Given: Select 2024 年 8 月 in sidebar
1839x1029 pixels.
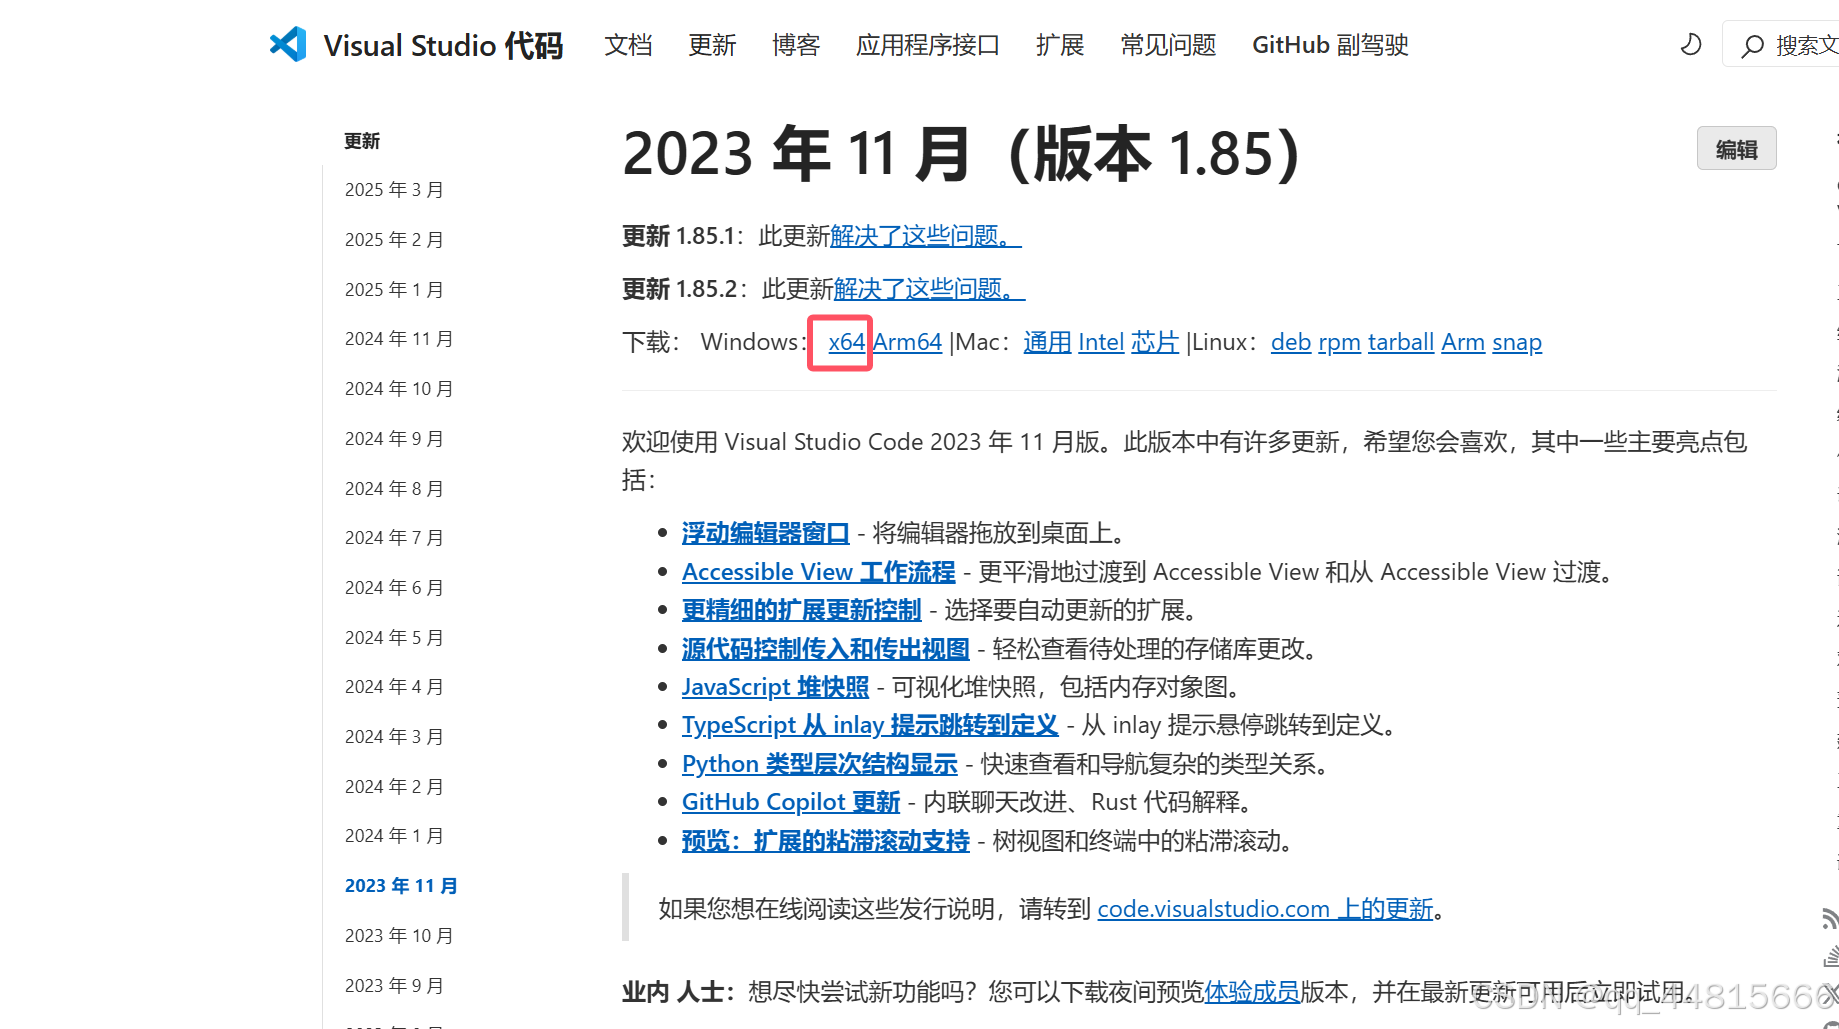Looking at the screenshot, I should point(394,489).
